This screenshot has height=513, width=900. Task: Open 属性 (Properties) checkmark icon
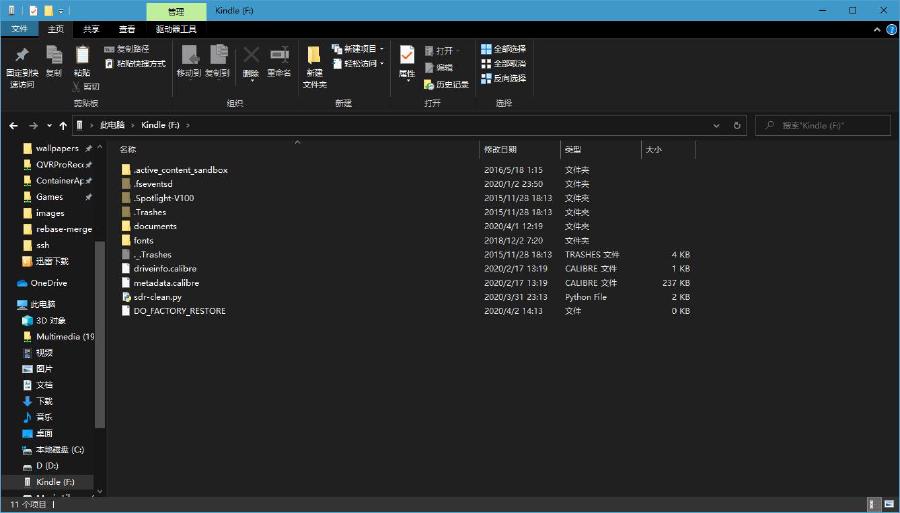[407, 55]
